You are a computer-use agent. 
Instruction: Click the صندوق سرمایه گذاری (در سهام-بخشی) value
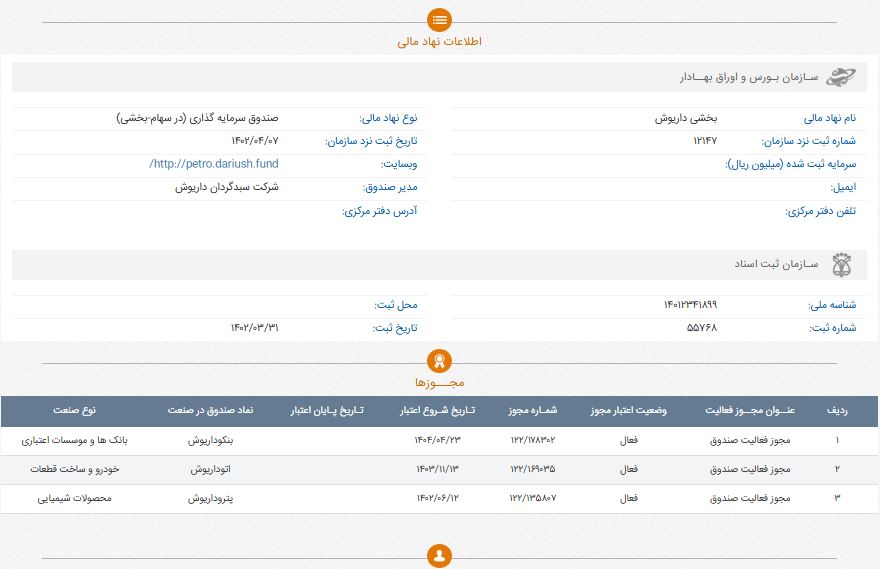pyautogui.click(x=198, y=118)
